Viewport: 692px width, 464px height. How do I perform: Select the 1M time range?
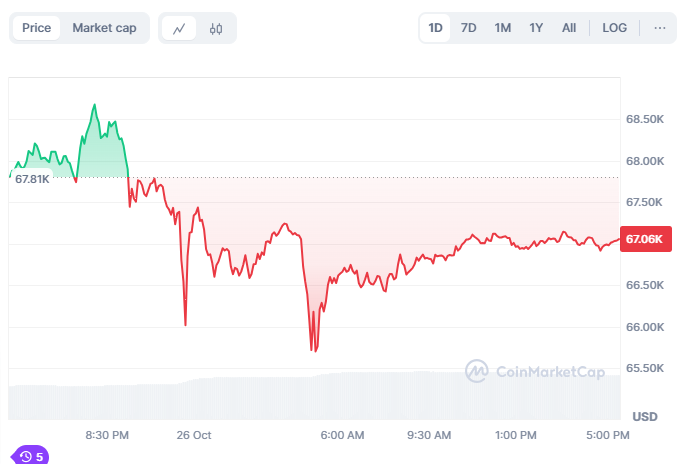502,28
